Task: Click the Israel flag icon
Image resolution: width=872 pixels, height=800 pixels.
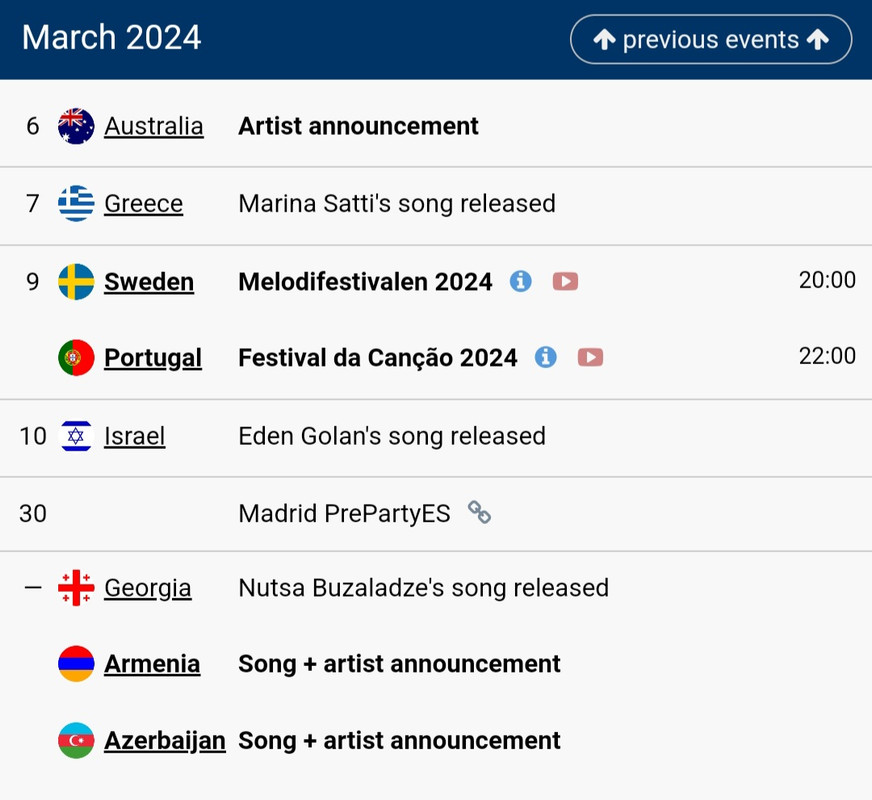Action: tap(76, 436)
